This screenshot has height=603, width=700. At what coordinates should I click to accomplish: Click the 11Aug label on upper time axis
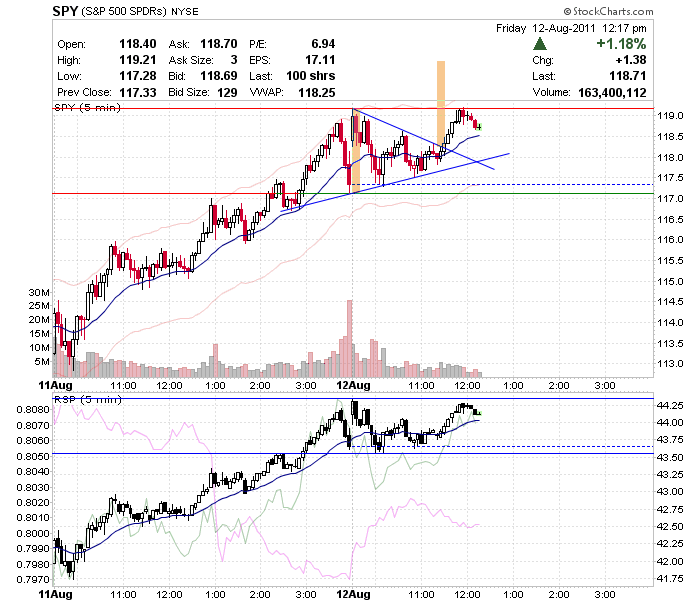55,385
